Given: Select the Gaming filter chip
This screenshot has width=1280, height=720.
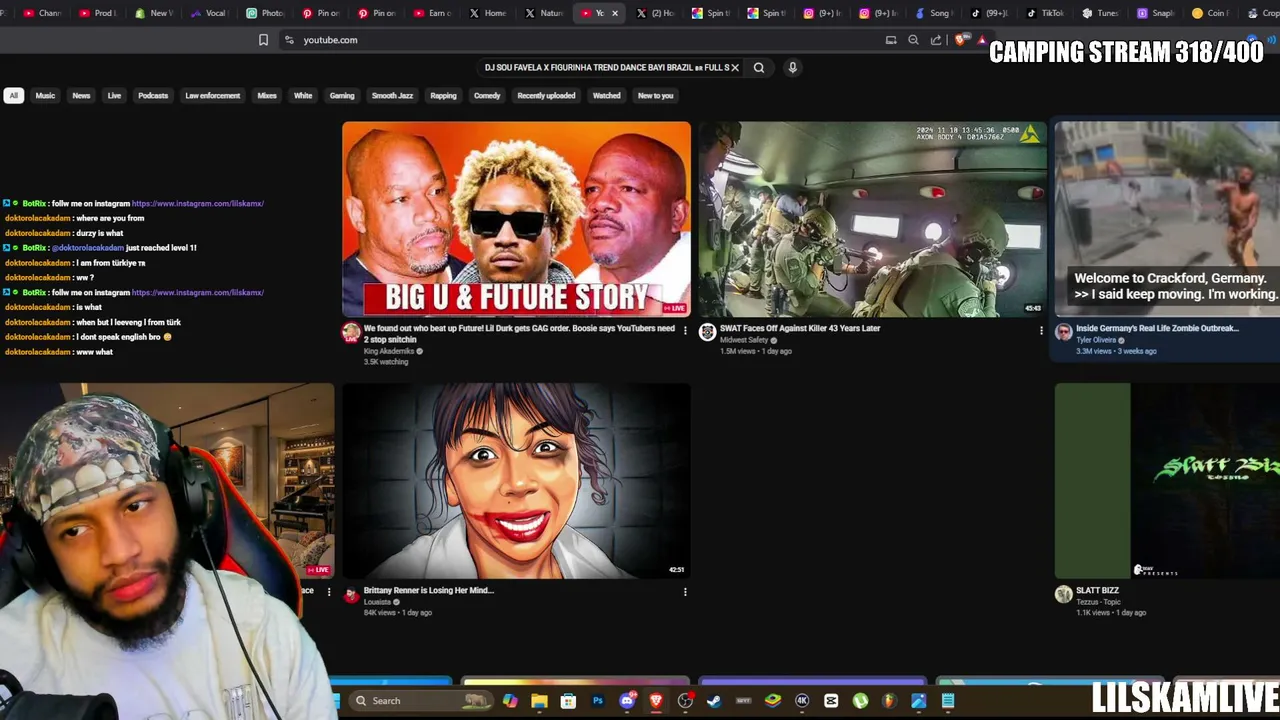Looking at the screenshot, I should (x=342, y=96).
